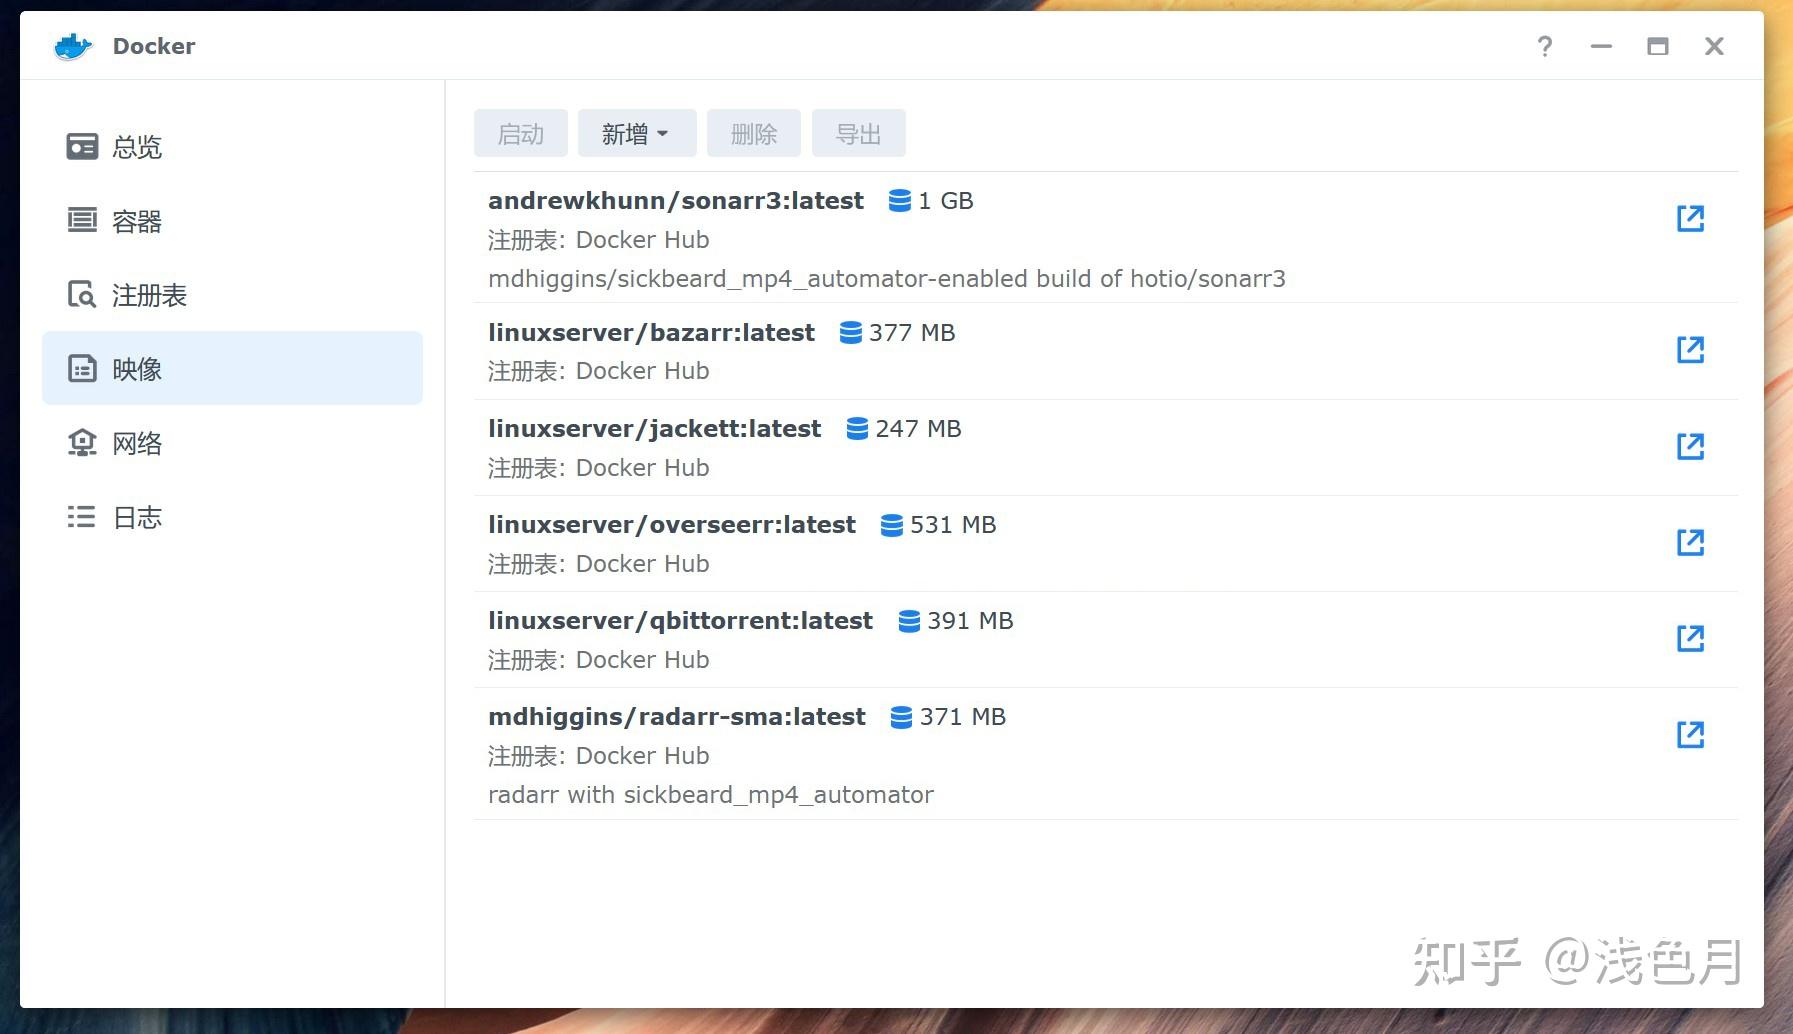The image size is (1793, 1034).
Task: Open external link for mdhiggins/radarr-sma image
Action: coord(1690,734)
